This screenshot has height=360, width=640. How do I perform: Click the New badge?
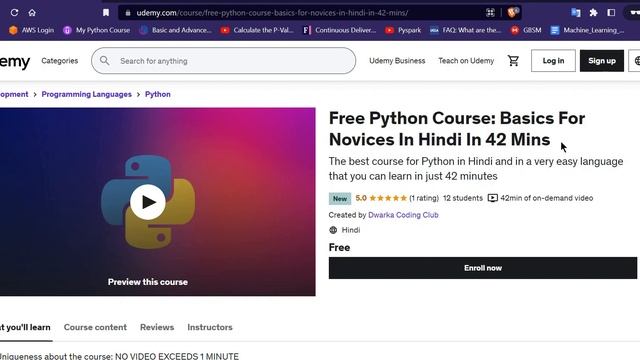point(340,199)
